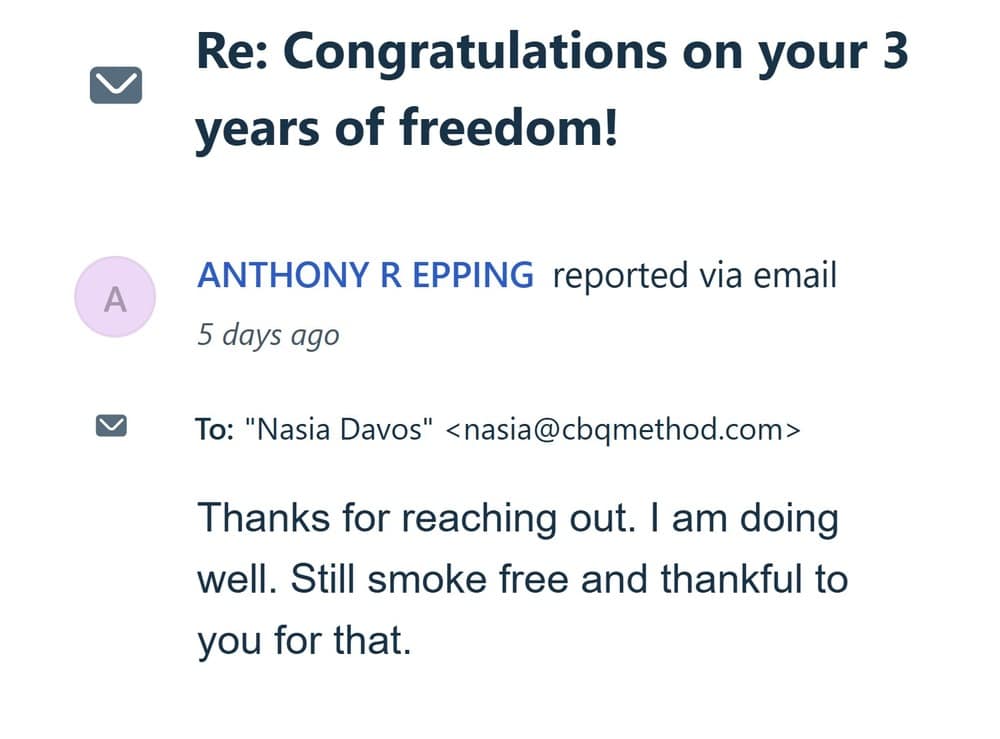Click the word 'Congratulations' in the subject

pyautogui.click(x=473, y=53)
